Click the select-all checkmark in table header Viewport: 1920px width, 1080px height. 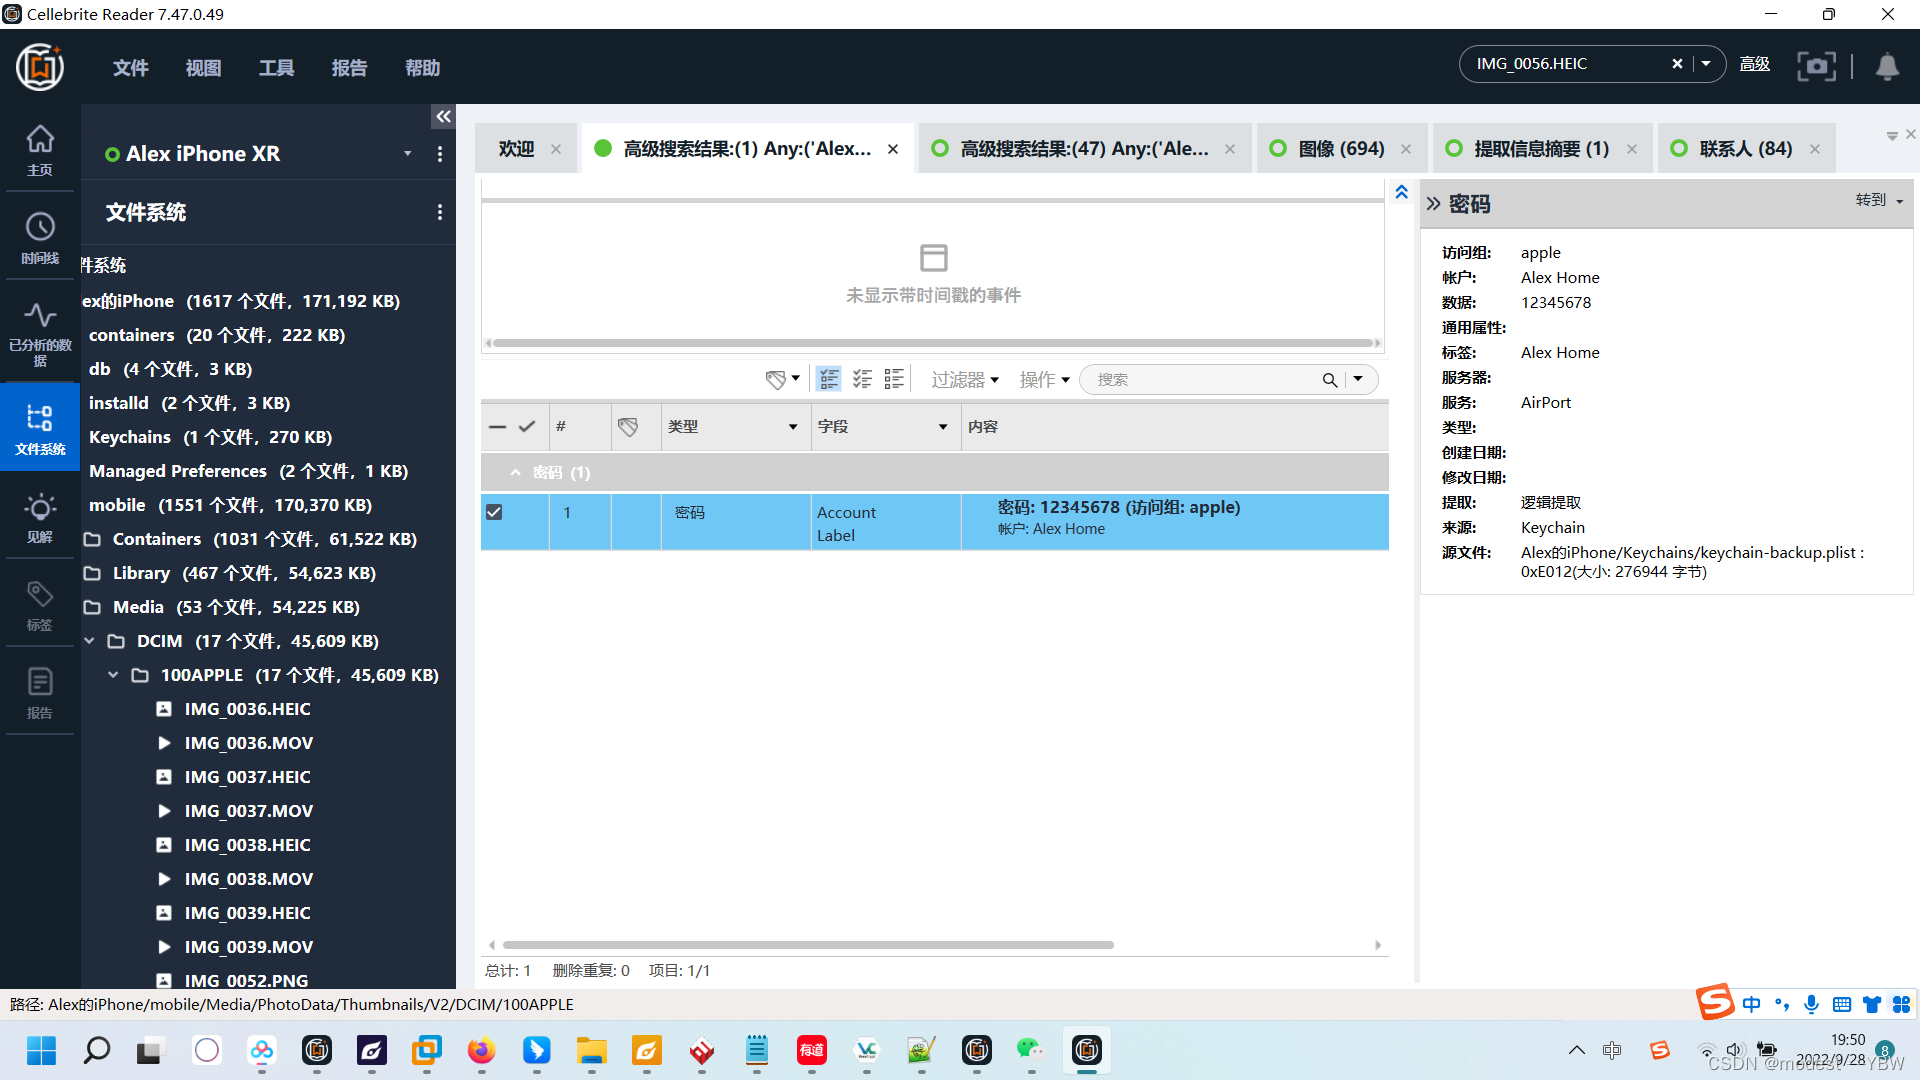527,427
